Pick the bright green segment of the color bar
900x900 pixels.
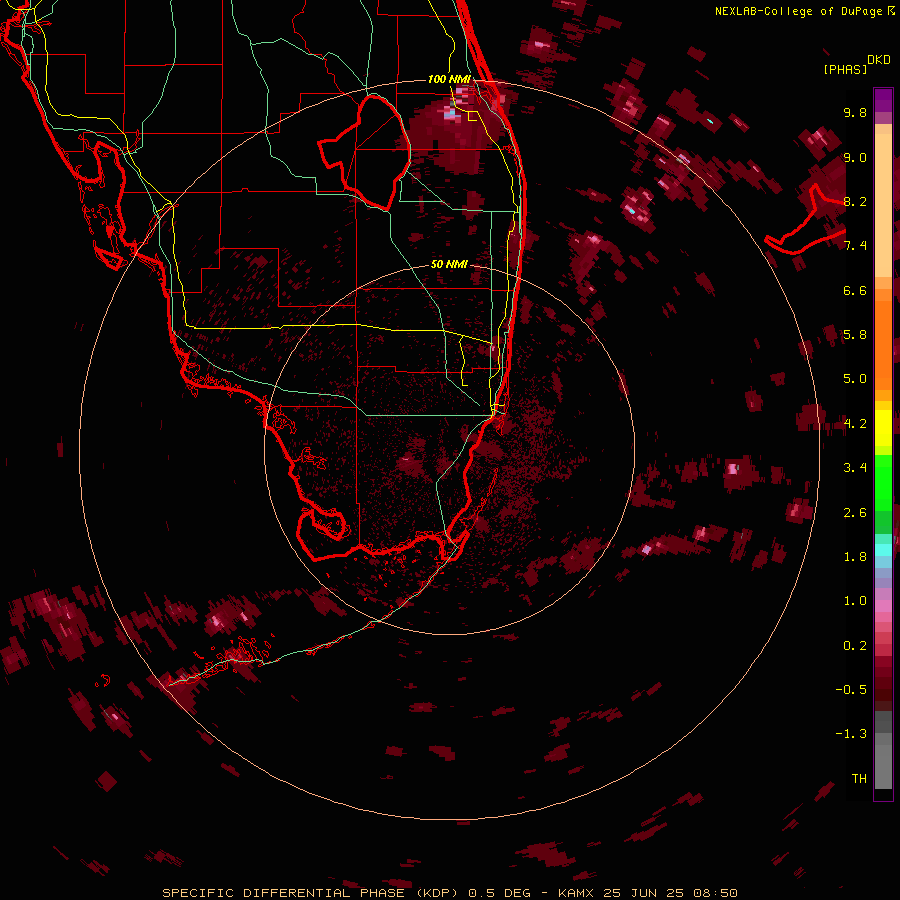click(883, 483)
